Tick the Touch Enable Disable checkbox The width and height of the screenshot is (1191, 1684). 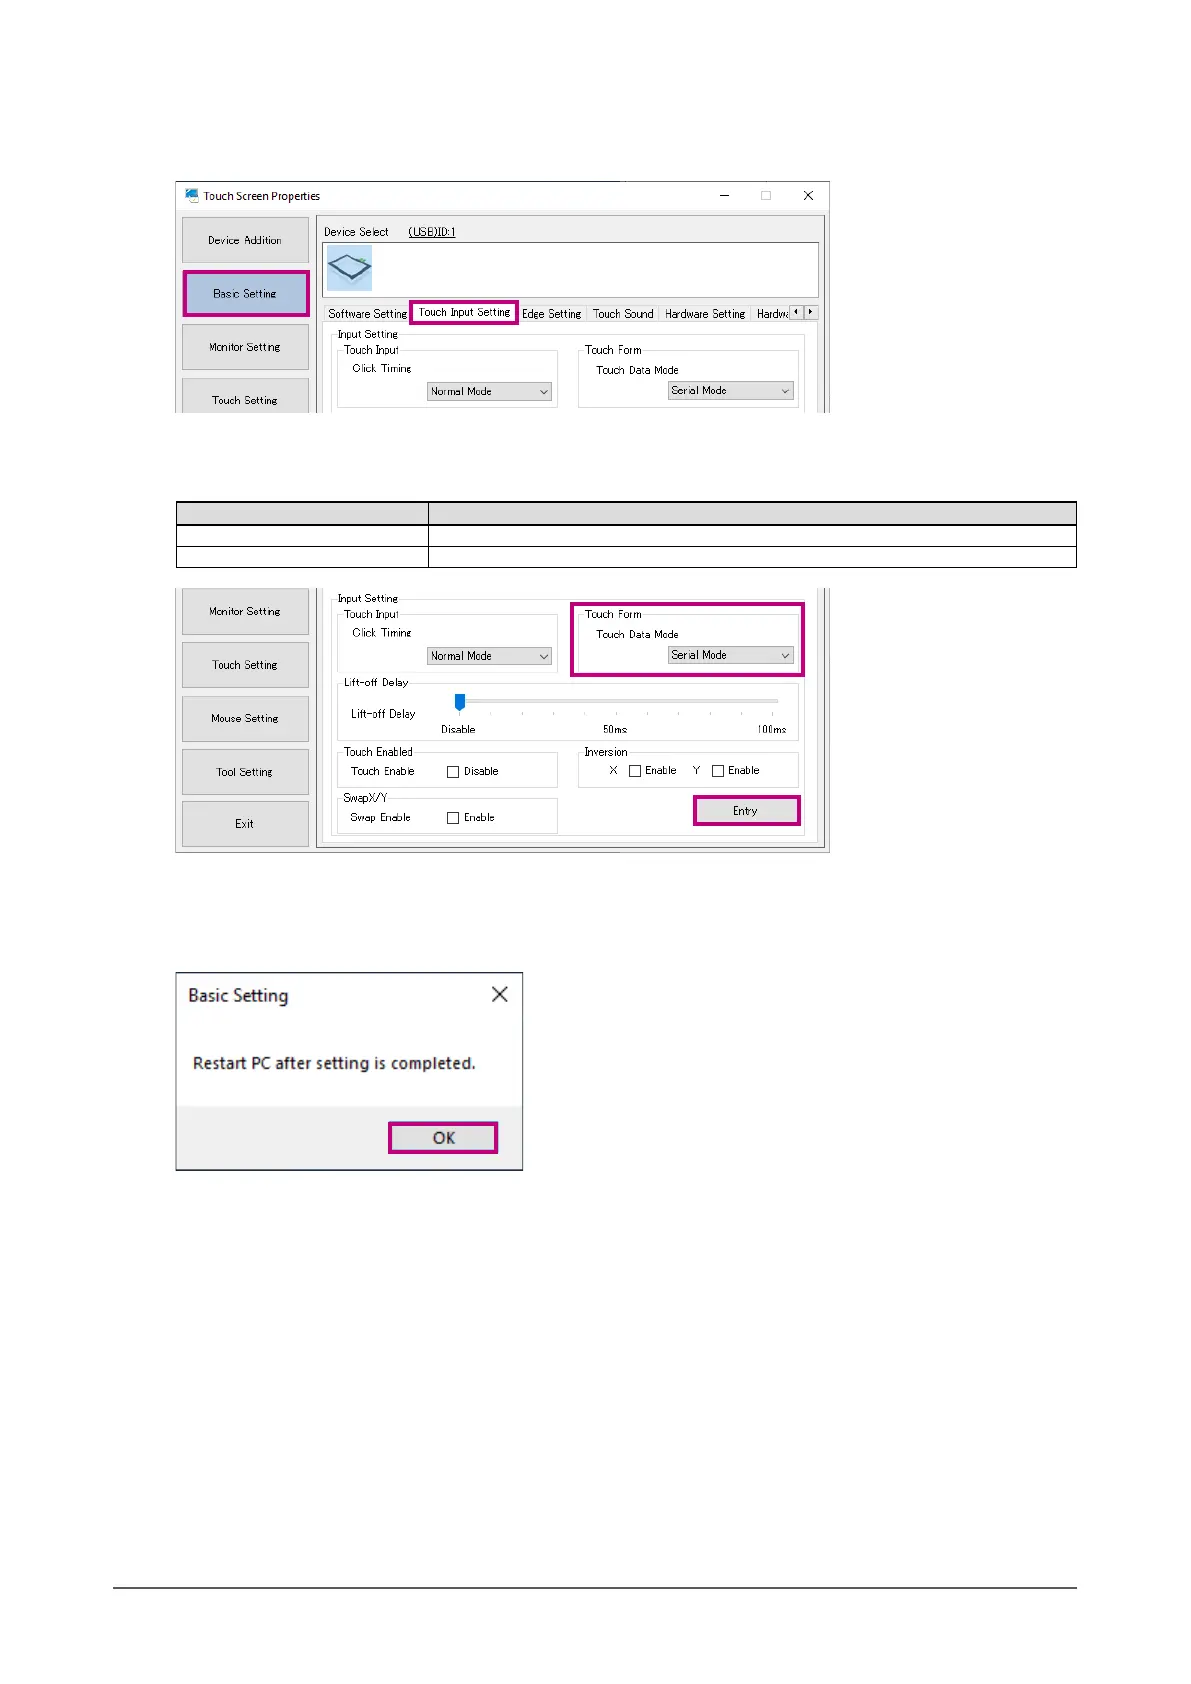point(453,772)
